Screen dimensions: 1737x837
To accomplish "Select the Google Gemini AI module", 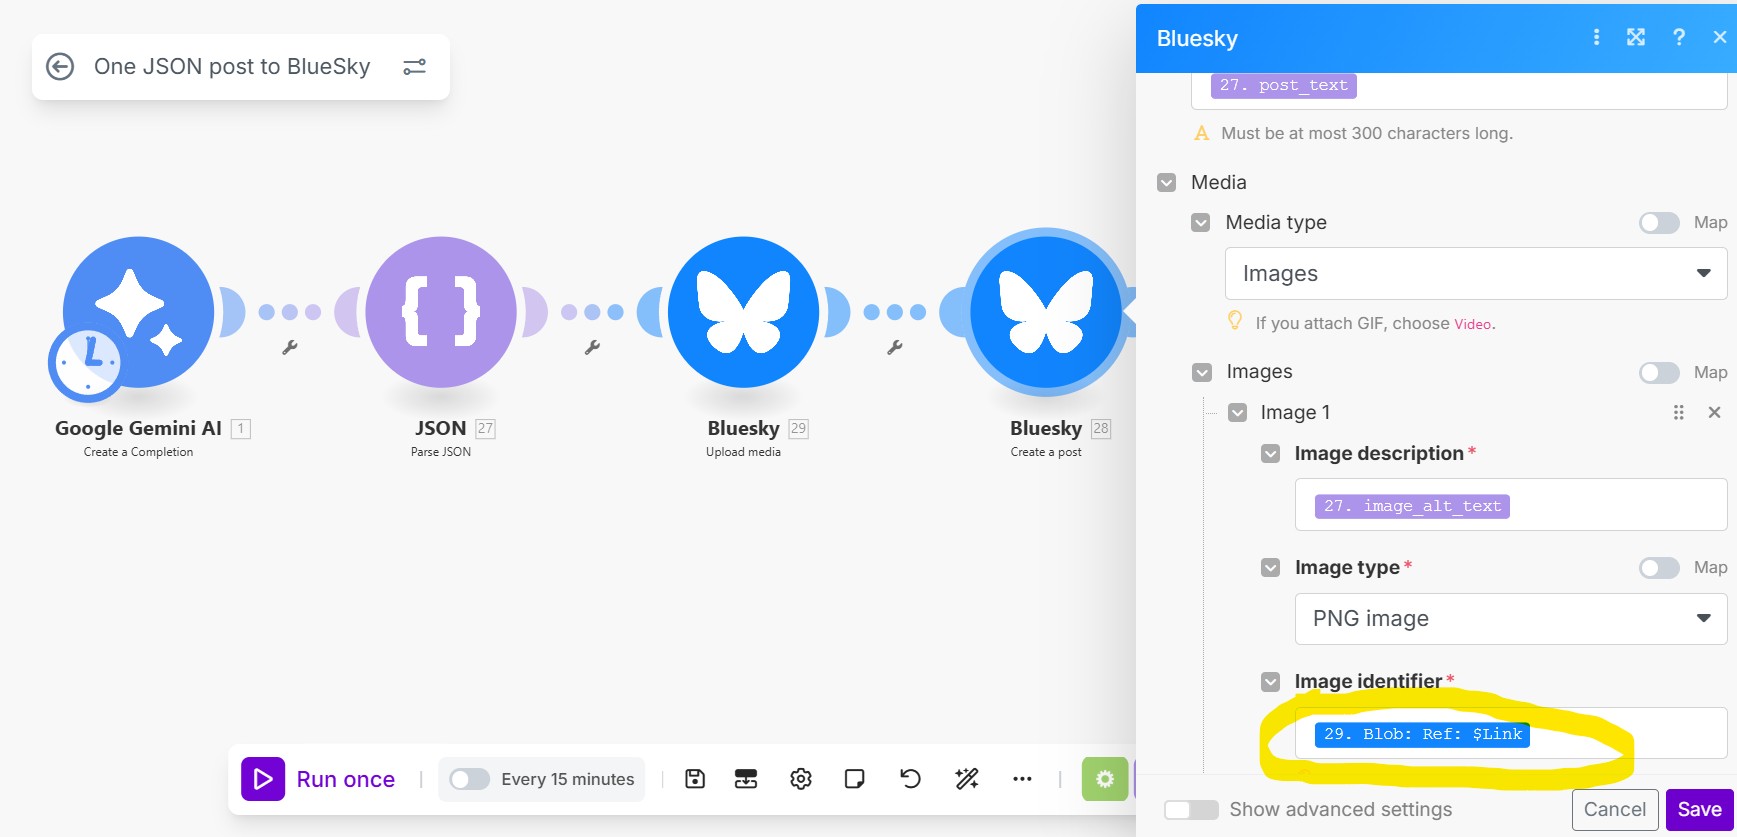I will point(138,312).
